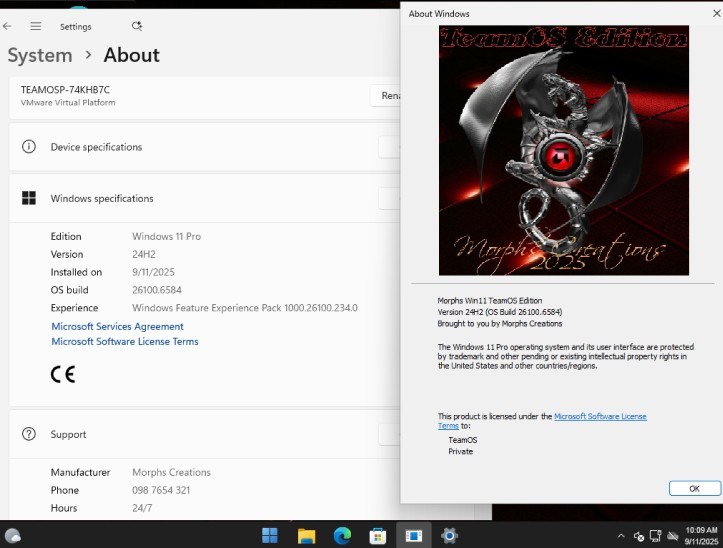The image size is (723, 548).
Task: Click the muted volume tray icon
Action: pyautogui.click(x=639, y=536)
